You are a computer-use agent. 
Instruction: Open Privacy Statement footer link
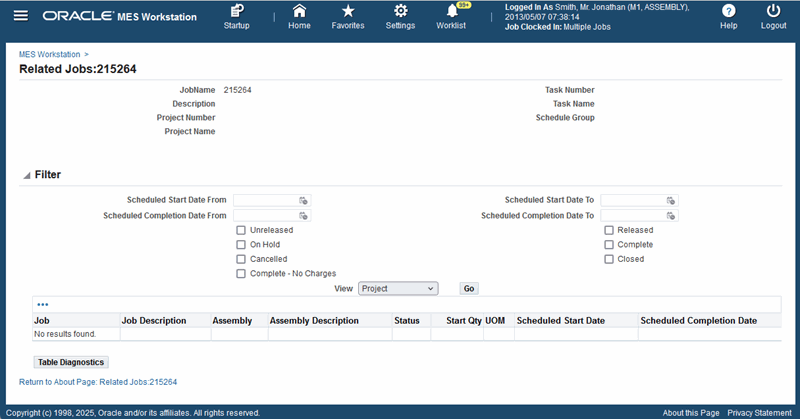[x=760, y=413]
